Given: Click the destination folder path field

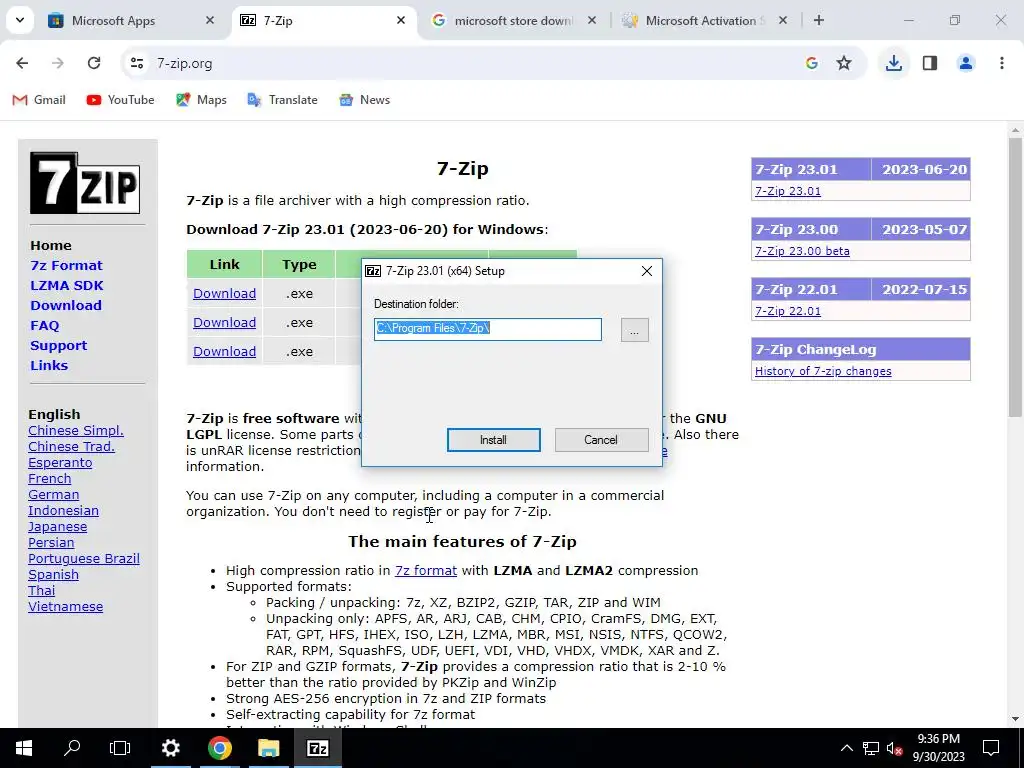Looking at the screenshot, I should coord(488,329).
